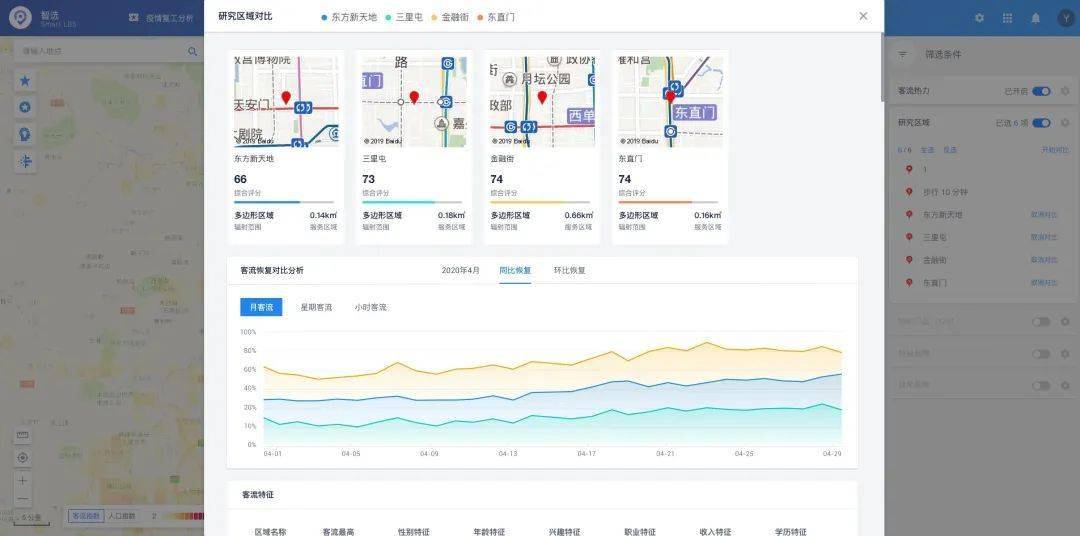Open the notifications bell

1035,18
